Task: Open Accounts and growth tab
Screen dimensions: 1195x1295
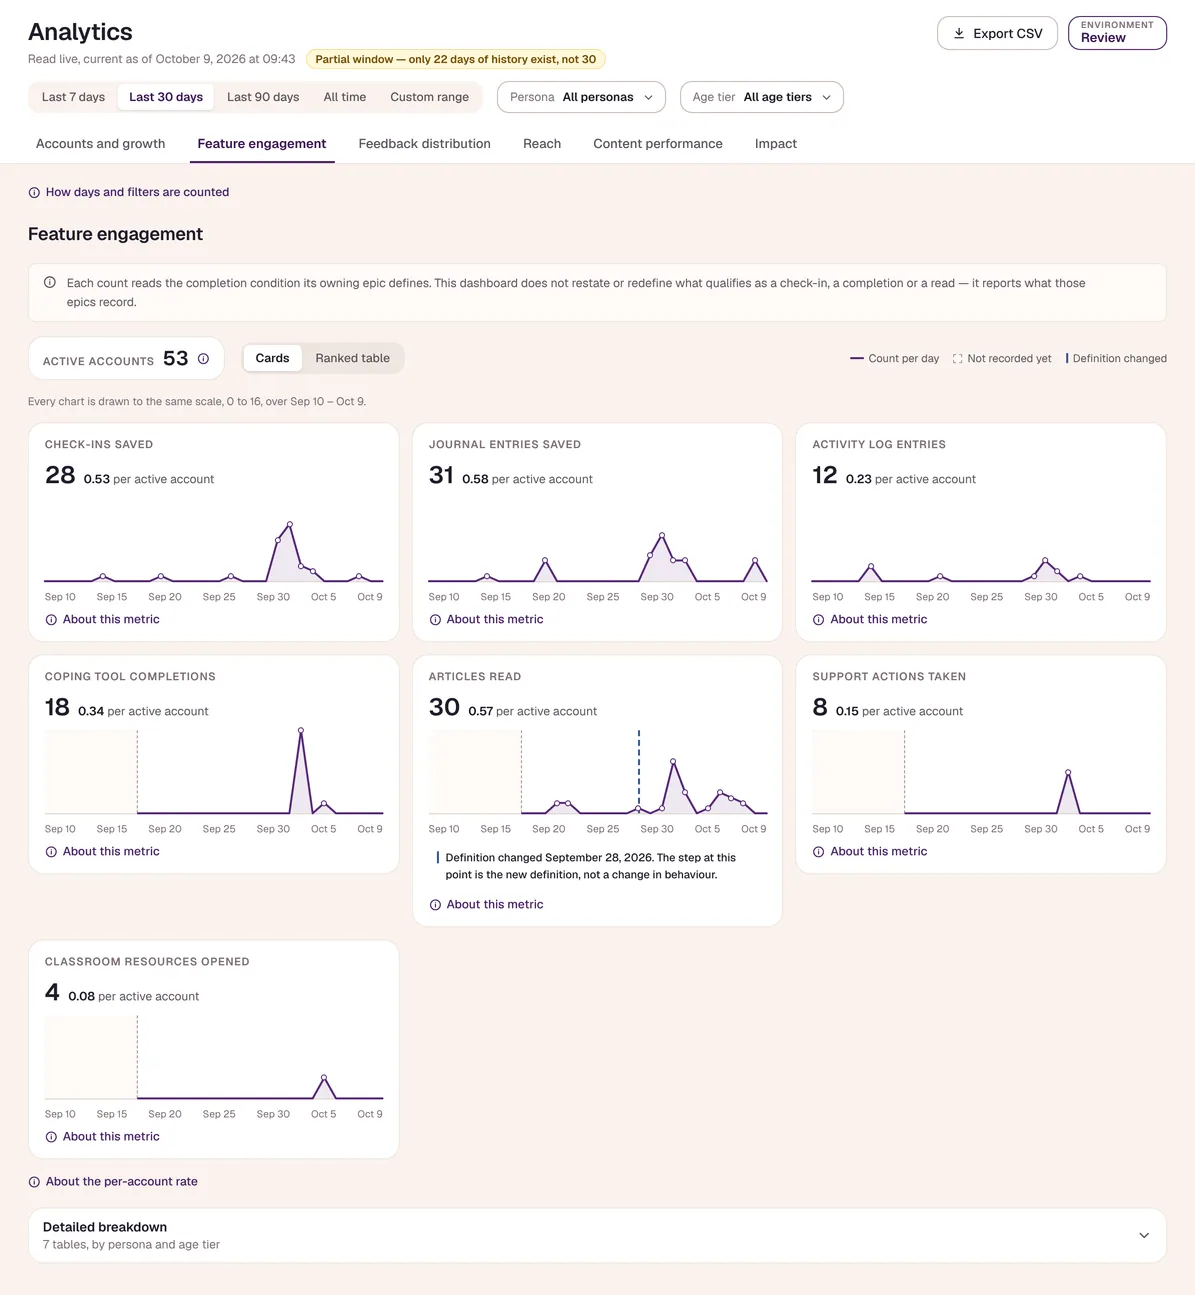Action: tap(101, 144)
